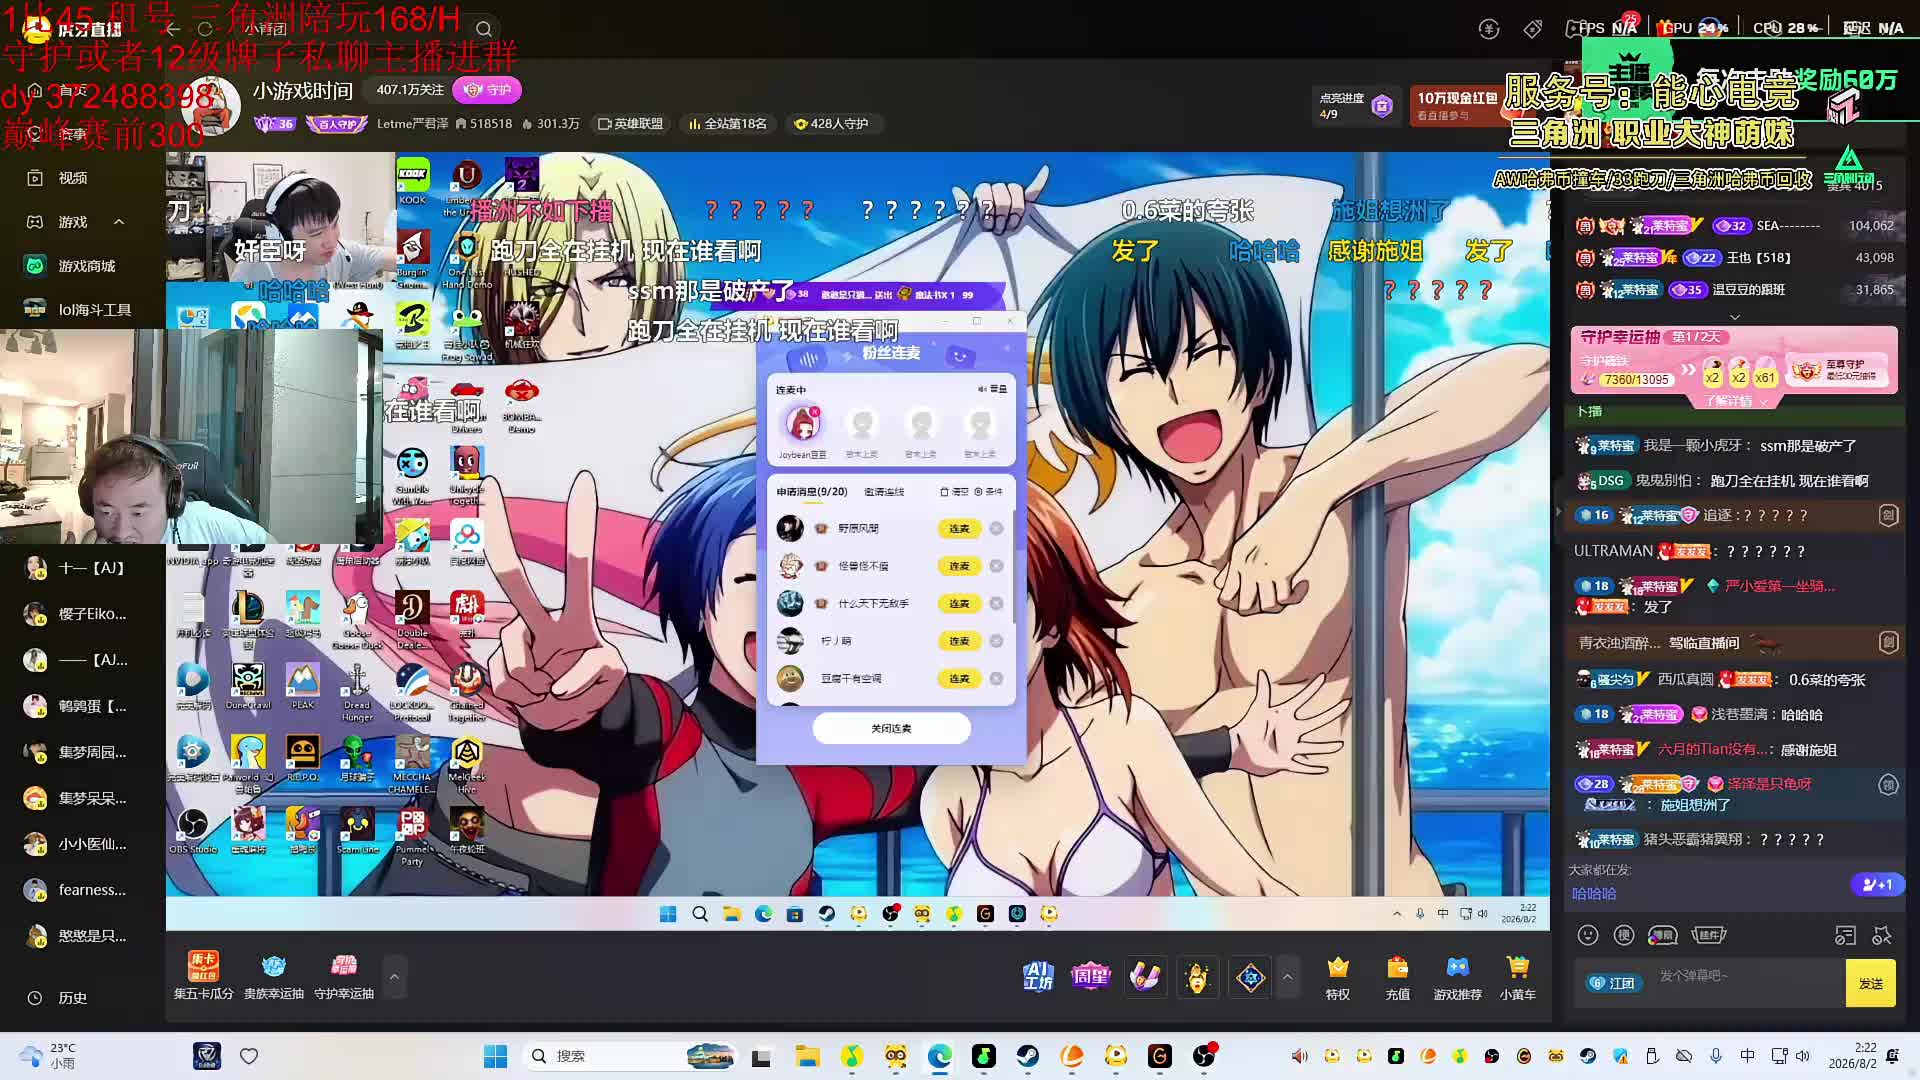
Task: Open Microsoft Edge from the taskbar
Action: [x=939, y=1056]
